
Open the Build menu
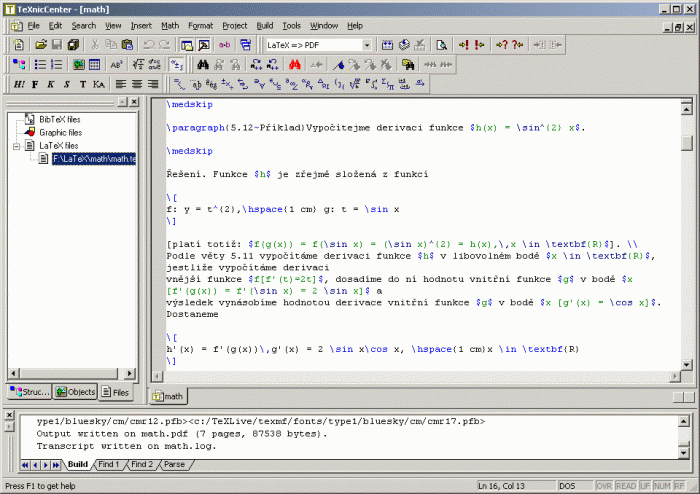point(265,26)
